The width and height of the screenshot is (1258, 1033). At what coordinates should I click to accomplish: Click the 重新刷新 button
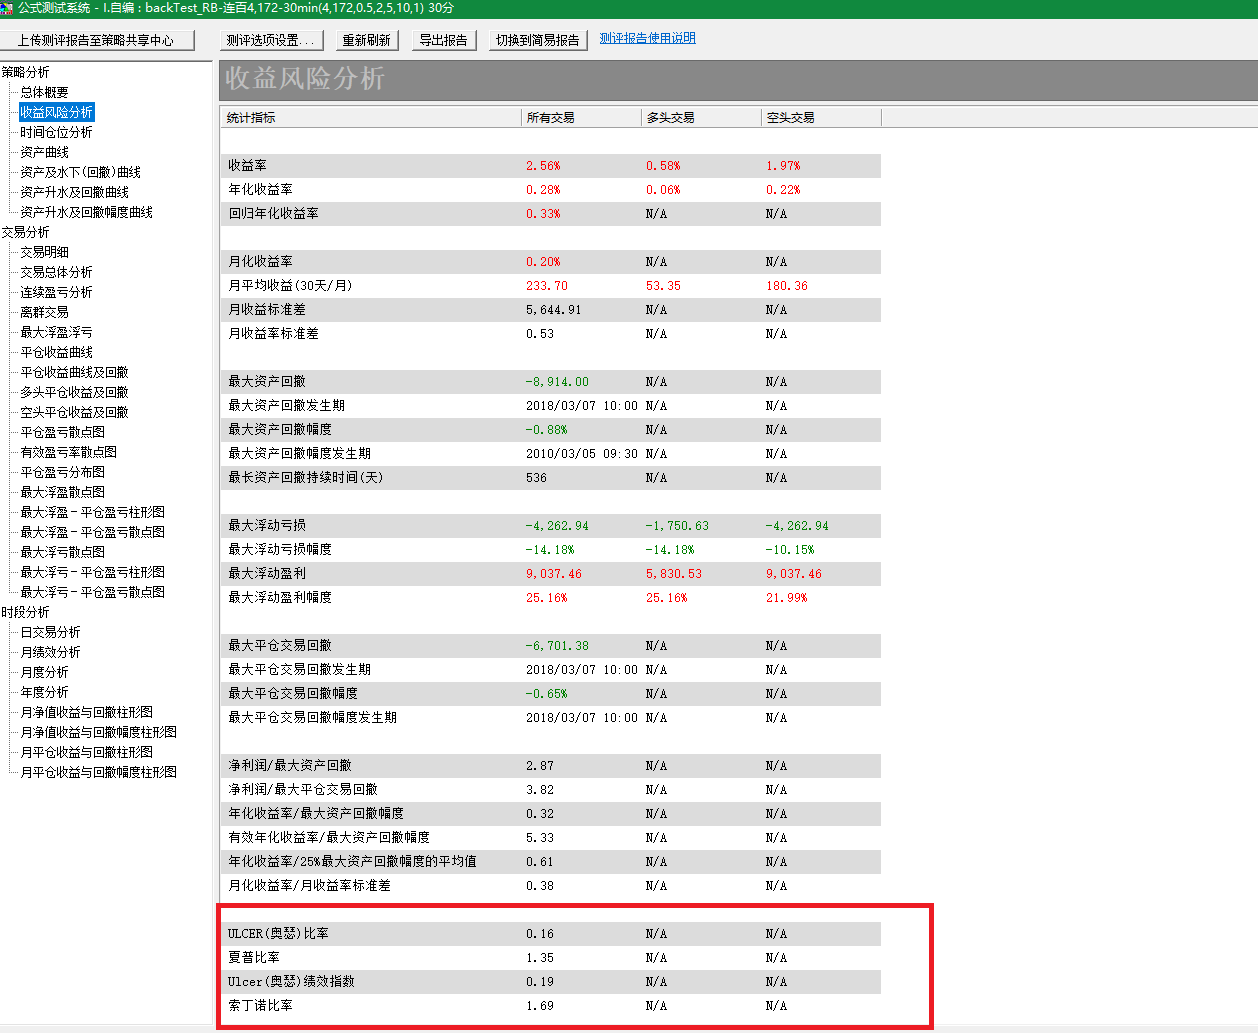pyautogui.click(x=367, y=40)
